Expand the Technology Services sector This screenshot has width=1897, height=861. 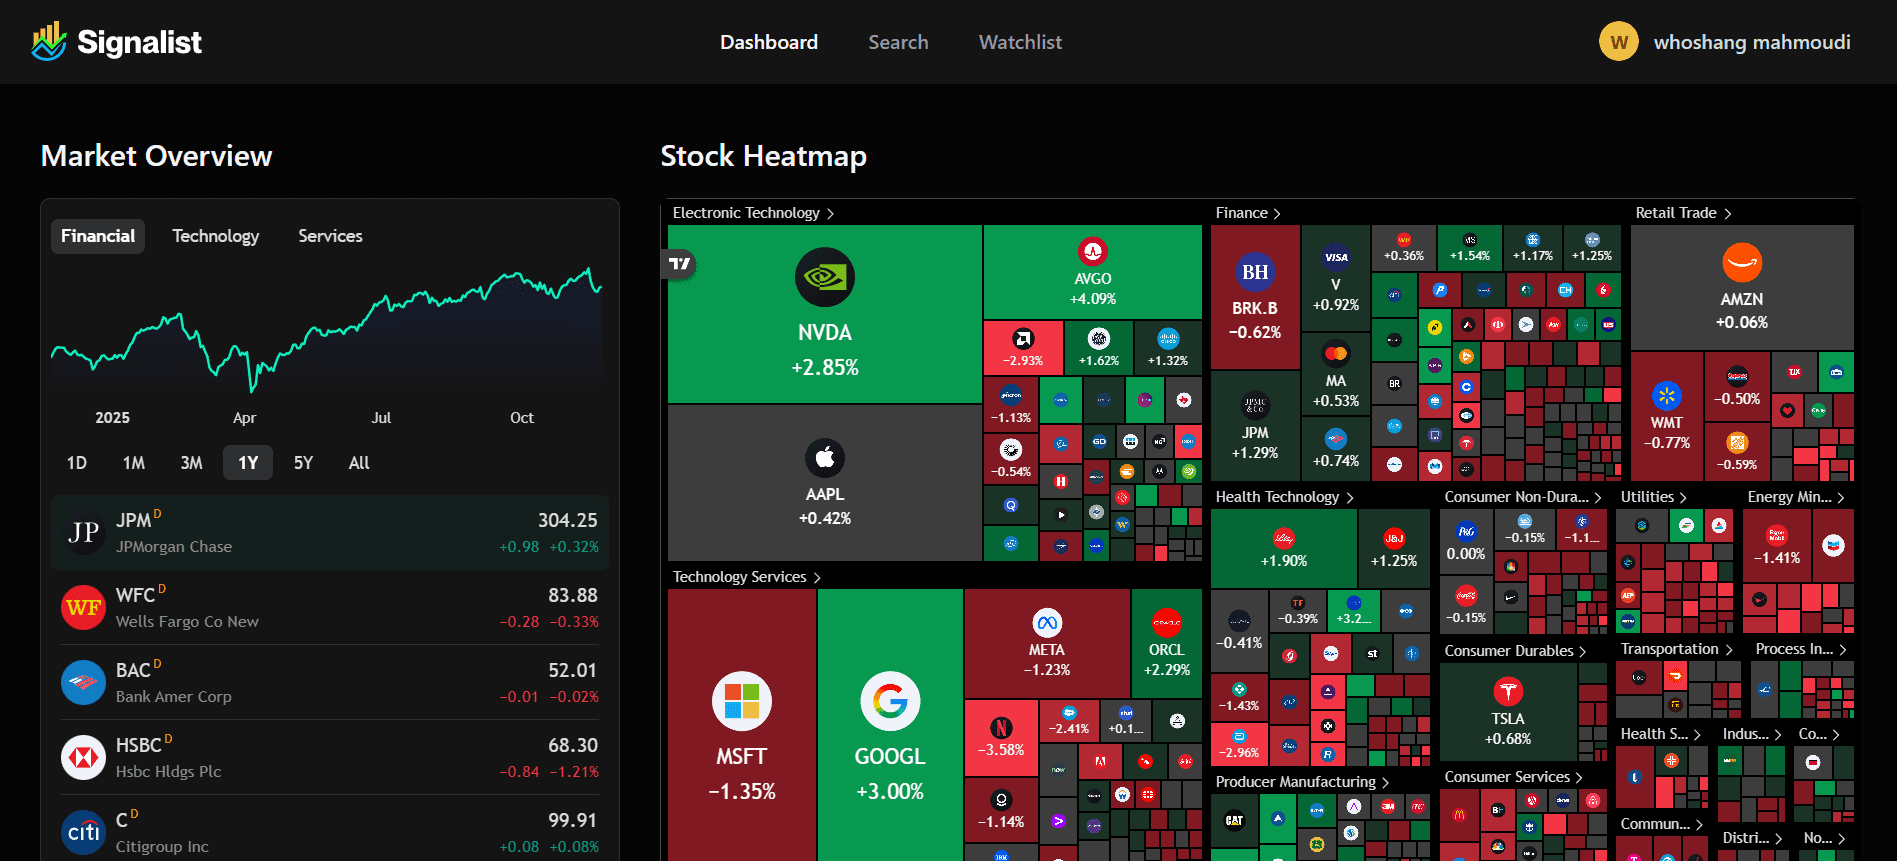pyautogui.click(x=746, y=577)
